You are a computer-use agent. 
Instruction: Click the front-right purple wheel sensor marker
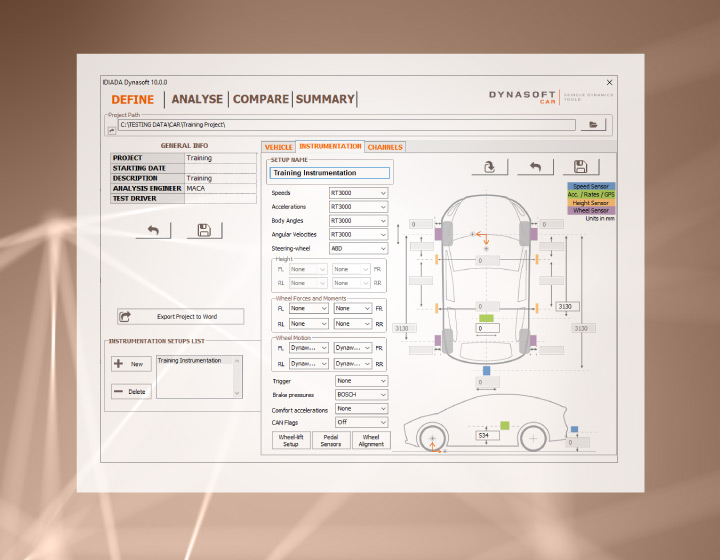click(x=534, y=234)
